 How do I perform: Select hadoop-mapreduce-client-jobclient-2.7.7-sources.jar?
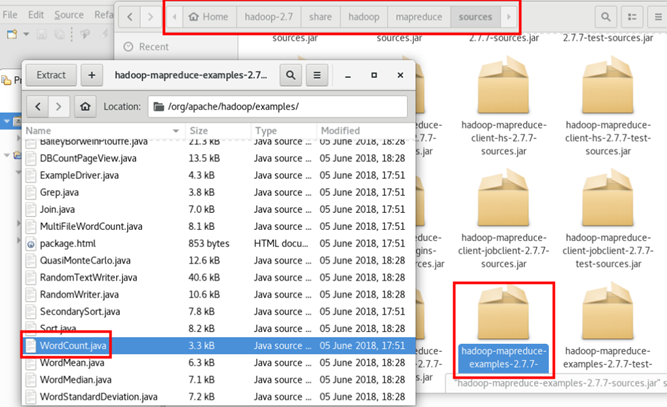point(504,219)
